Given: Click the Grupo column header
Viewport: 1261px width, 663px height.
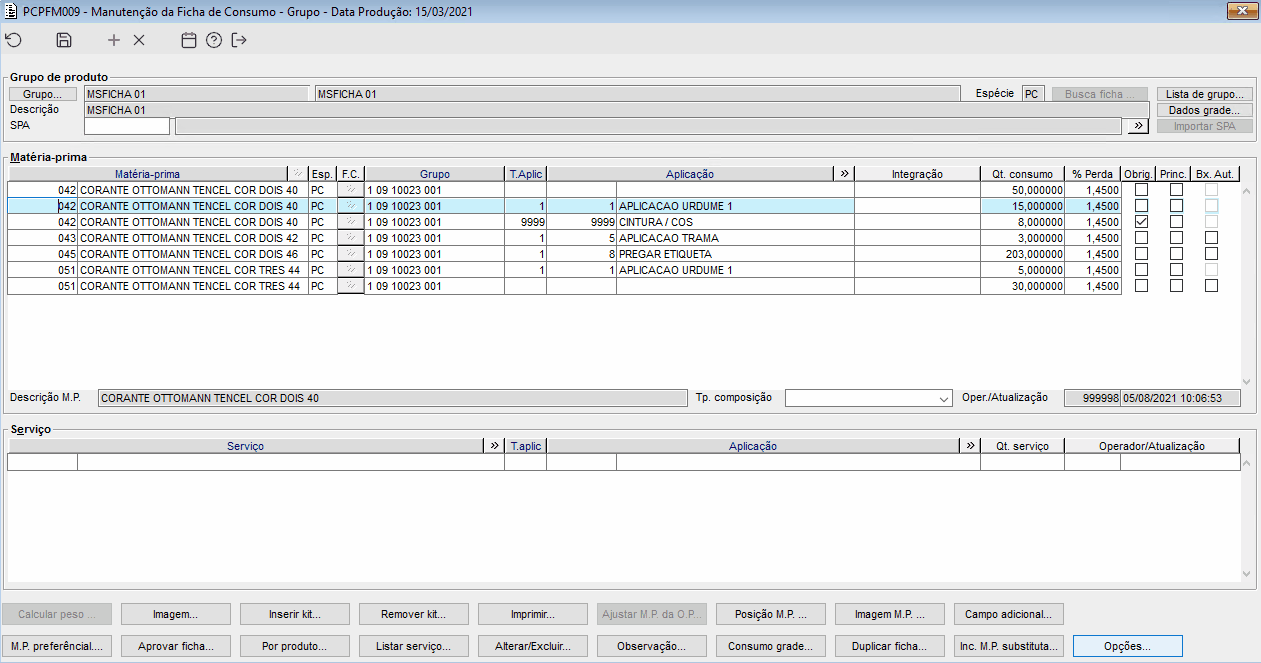Looking at the screenshot, I should point(435,174).
